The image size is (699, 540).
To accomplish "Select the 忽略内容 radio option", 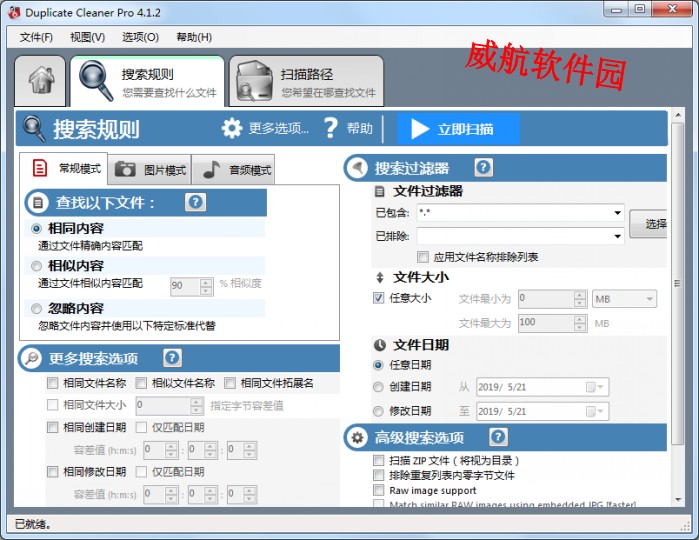I will point(37,309).
